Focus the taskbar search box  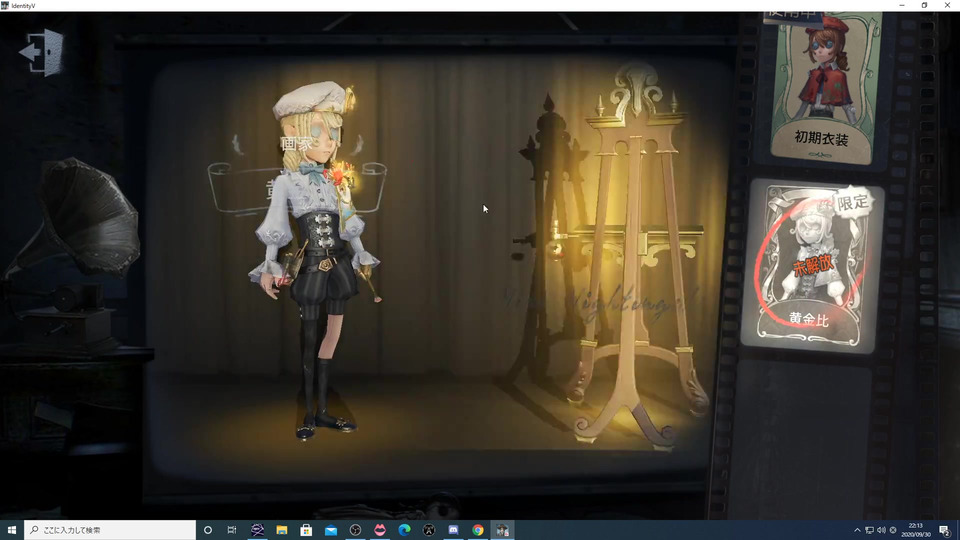tap(110, 530)
